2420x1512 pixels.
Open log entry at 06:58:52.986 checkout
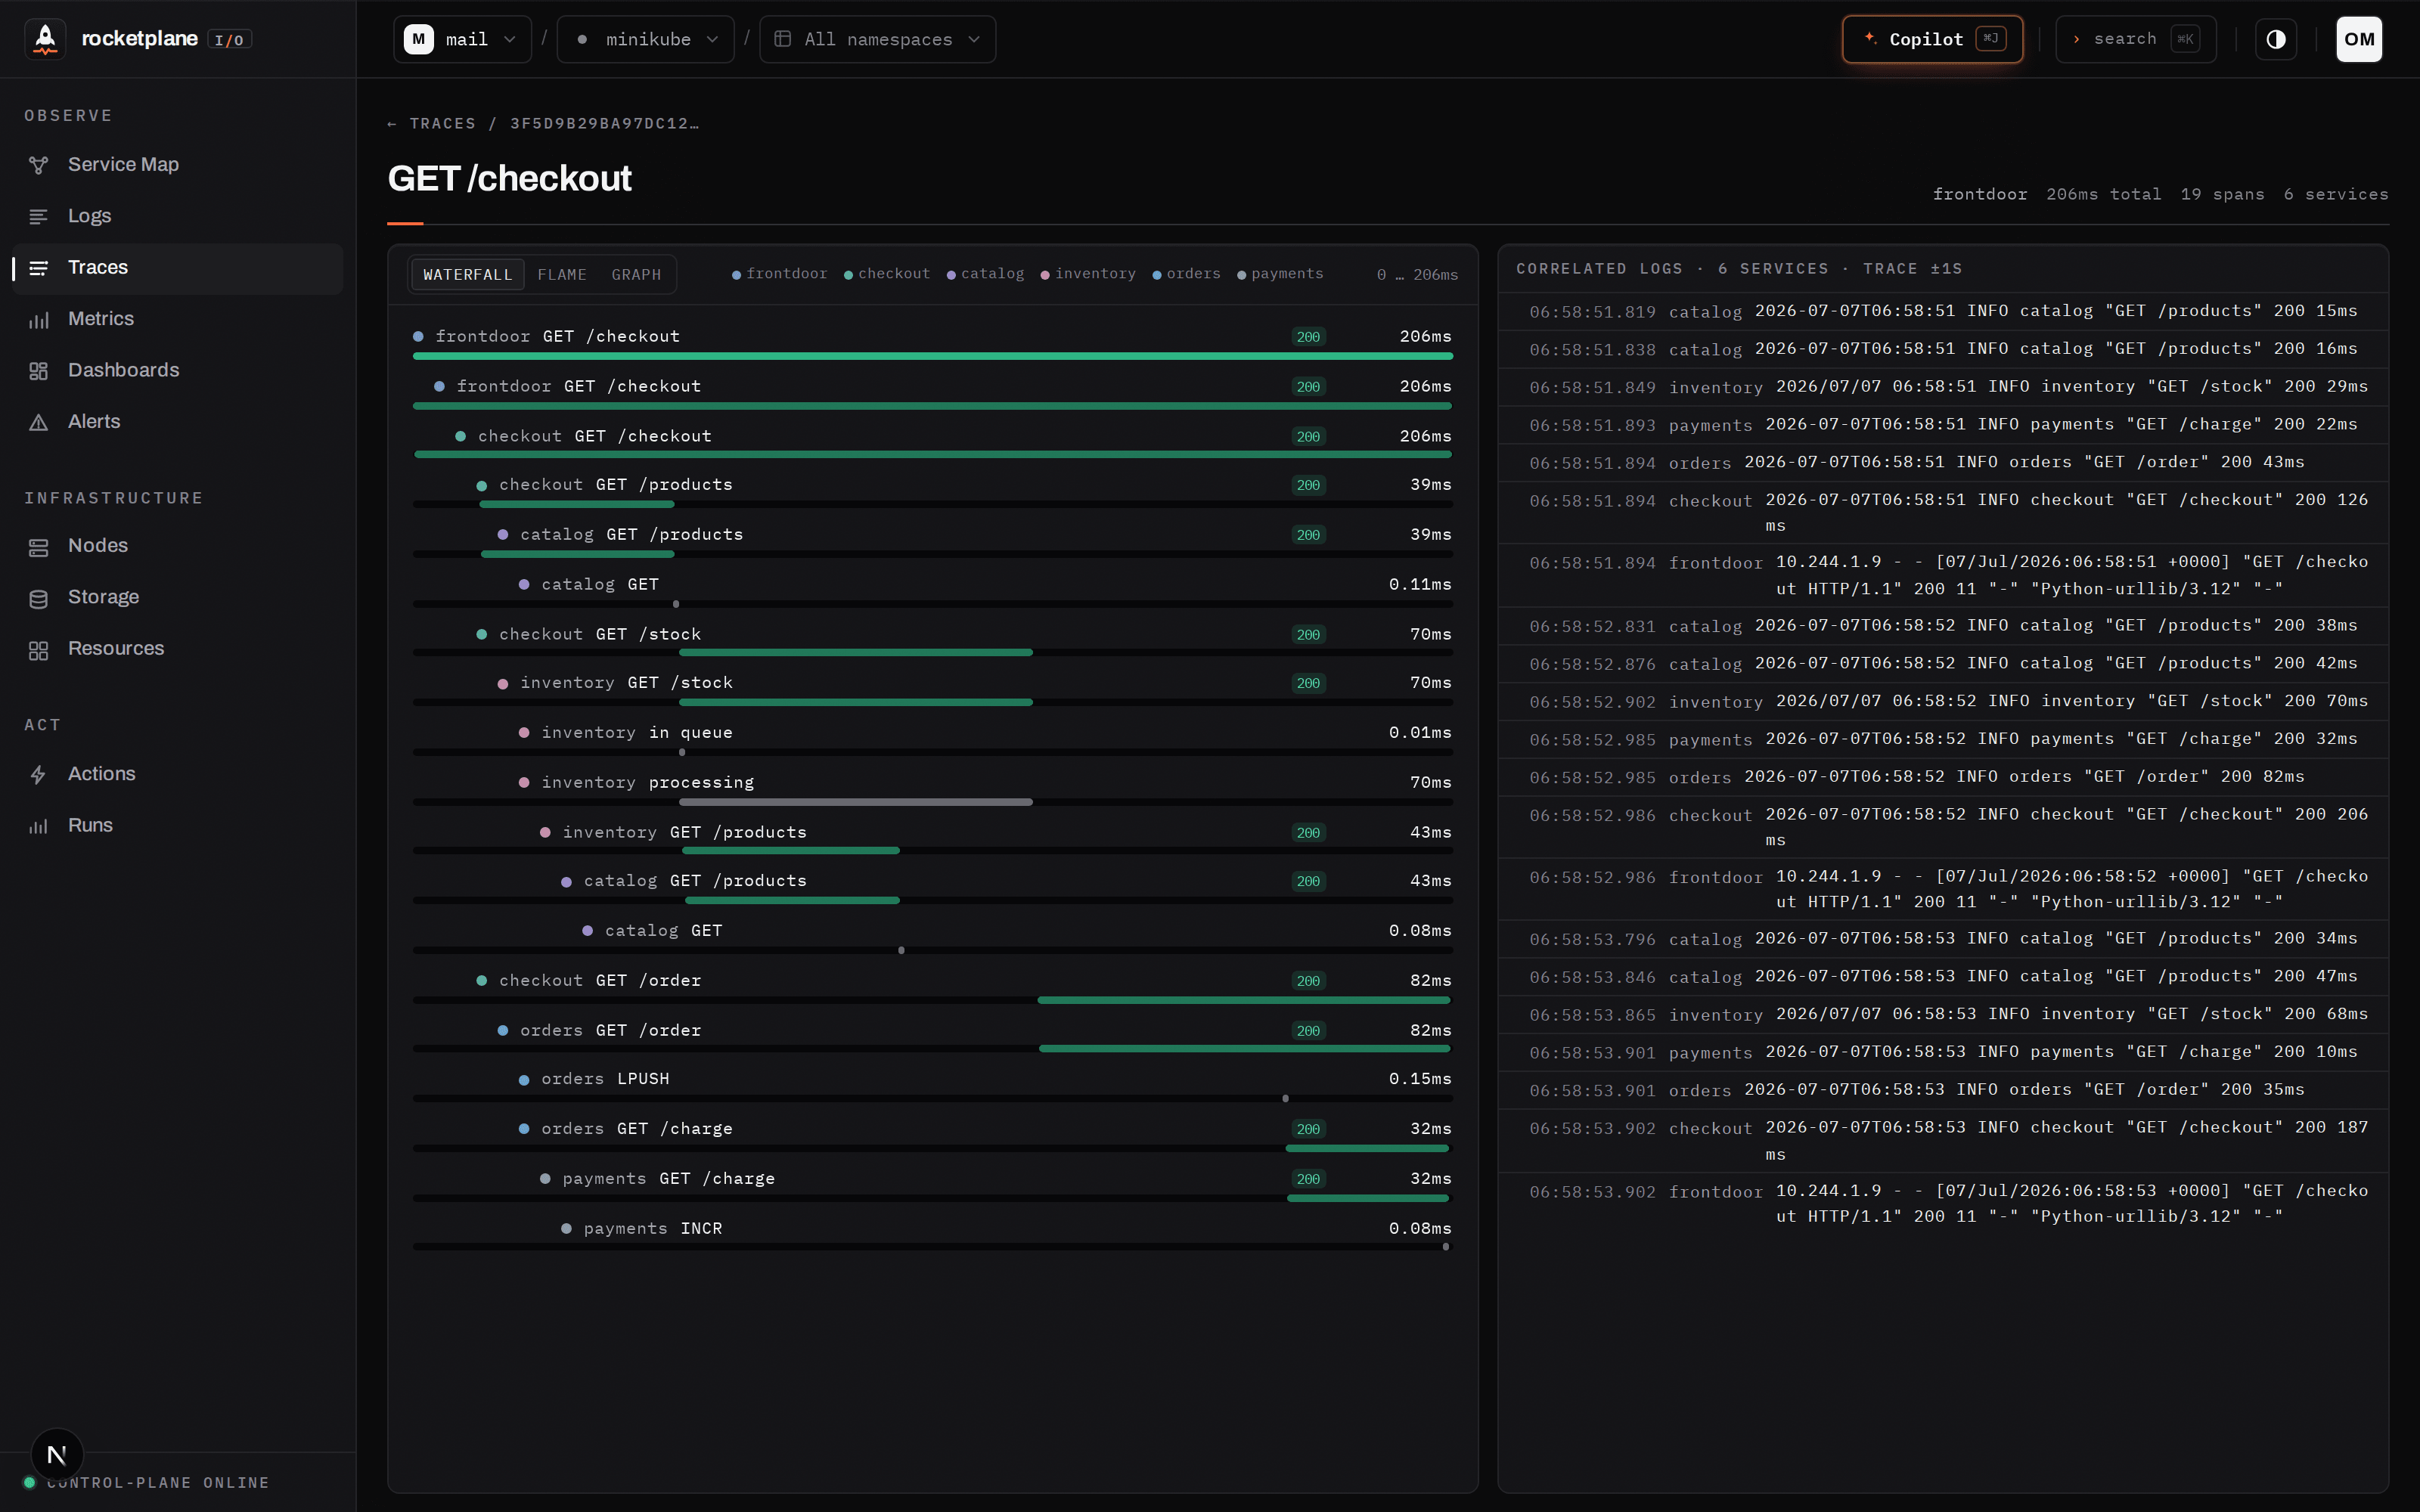[1943, 827]
